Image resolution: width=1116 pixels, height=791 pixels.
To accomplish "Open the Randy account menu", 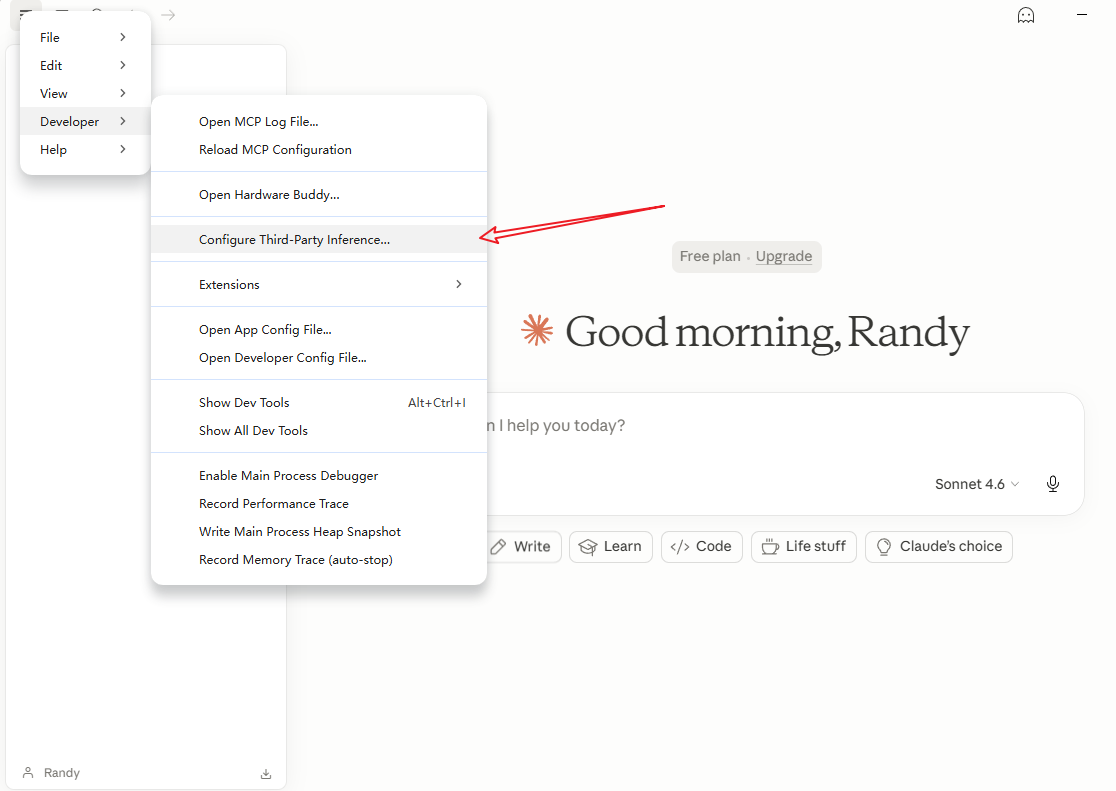I will click(51, 773).
